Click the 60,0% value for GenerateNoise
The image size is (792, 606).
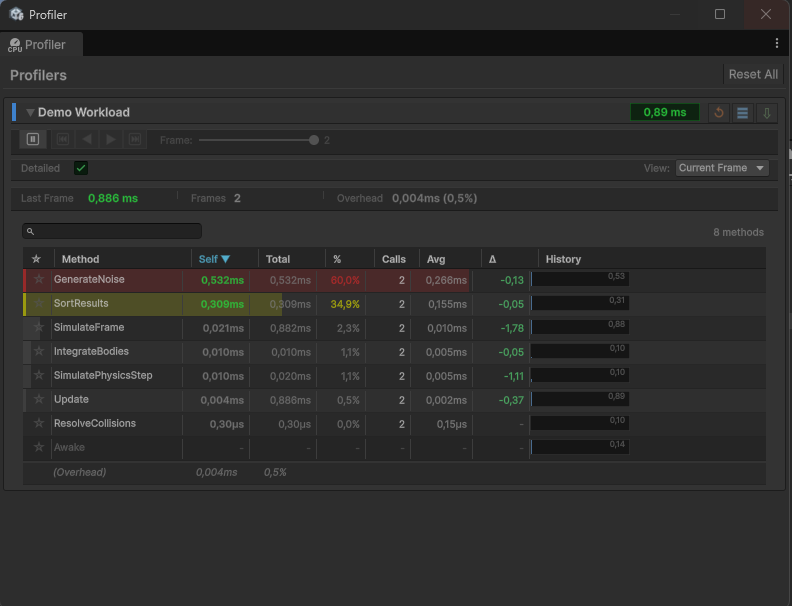345,280
